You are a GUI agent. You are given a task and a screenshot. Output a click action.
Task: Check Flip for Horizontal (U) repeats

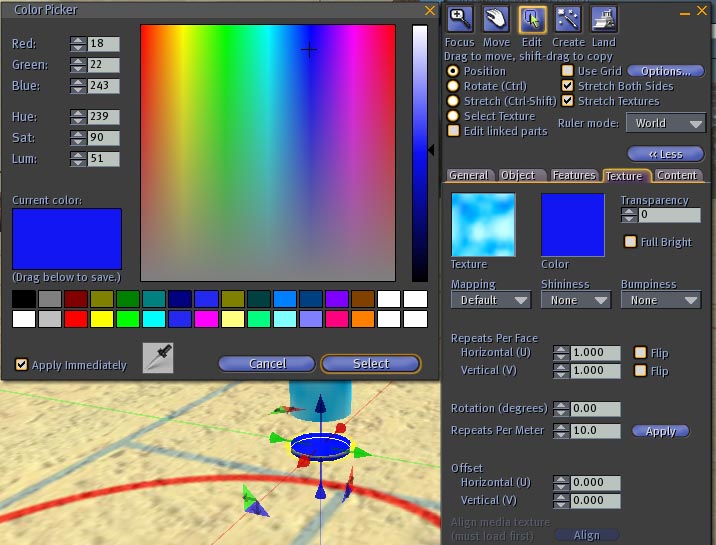(640, 352)
